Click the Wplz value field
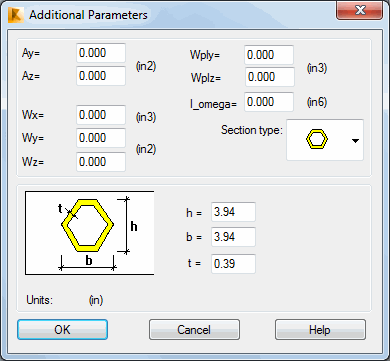The image size is (390, 361). (x=270, y=77)
